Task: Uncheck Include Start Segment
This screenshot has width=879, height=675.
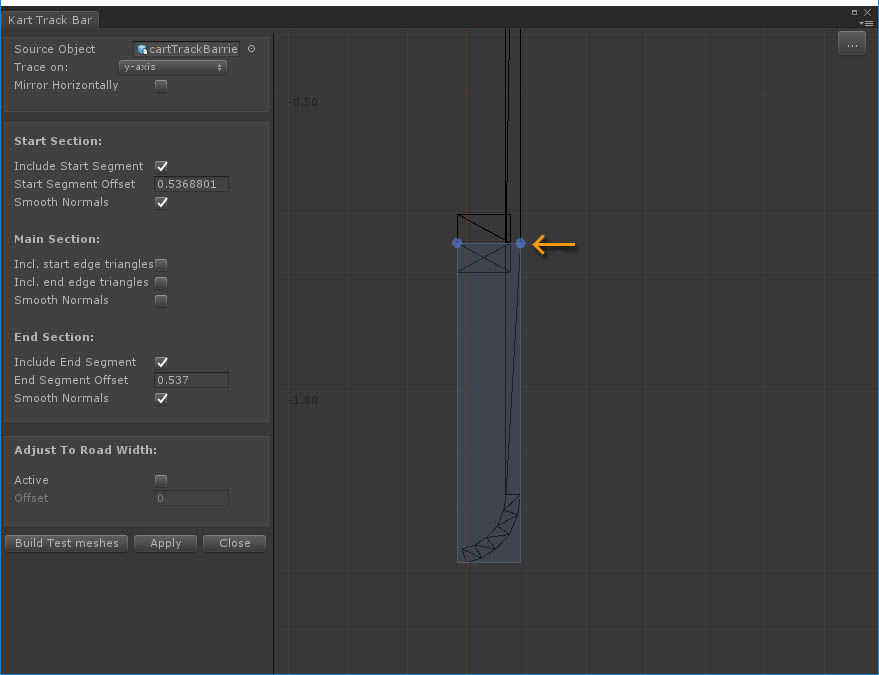Action: (161, 167)
